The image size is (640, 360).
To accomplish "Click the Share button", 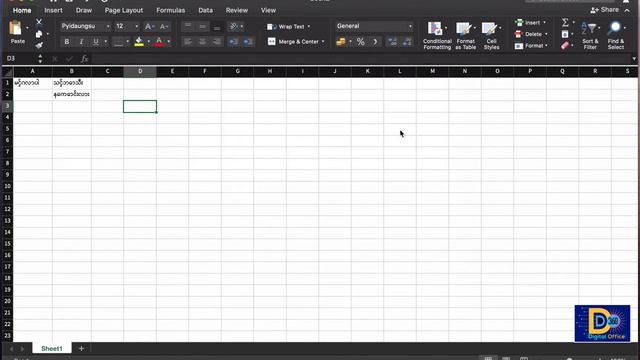I will pos(604,10).
